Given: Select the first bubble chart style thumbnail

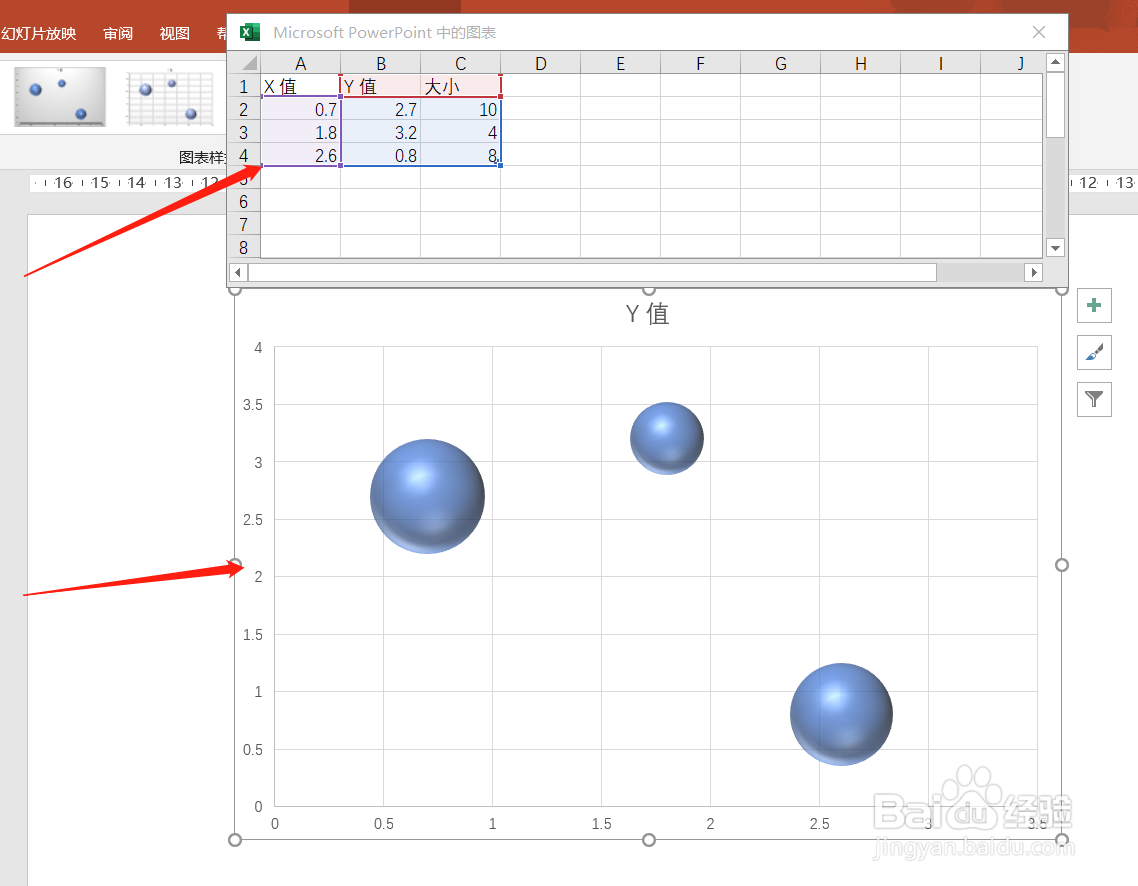Looking at the screenshot, I should point(60,97).
